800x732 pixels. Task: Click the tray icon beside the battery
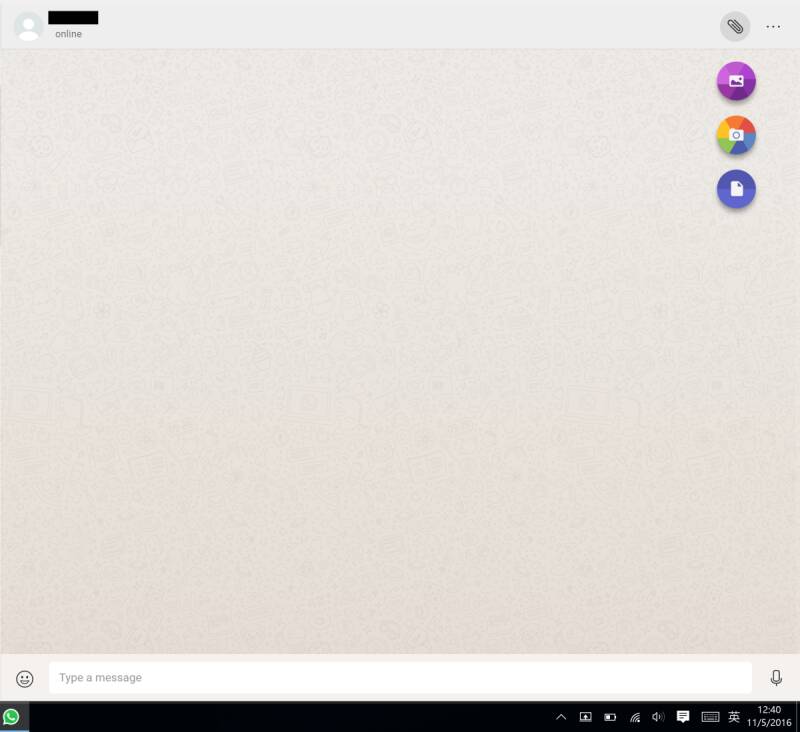click(585, 717)
